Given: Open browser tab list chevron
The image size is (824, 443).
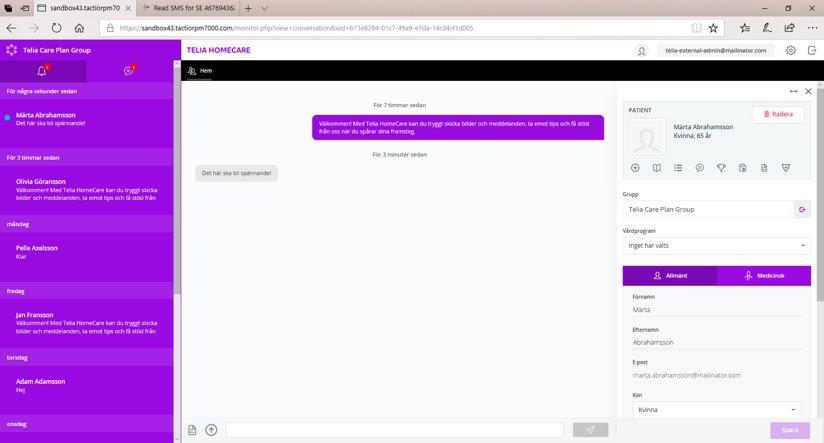Looking at the screenshot, I should tap(264, 8).
